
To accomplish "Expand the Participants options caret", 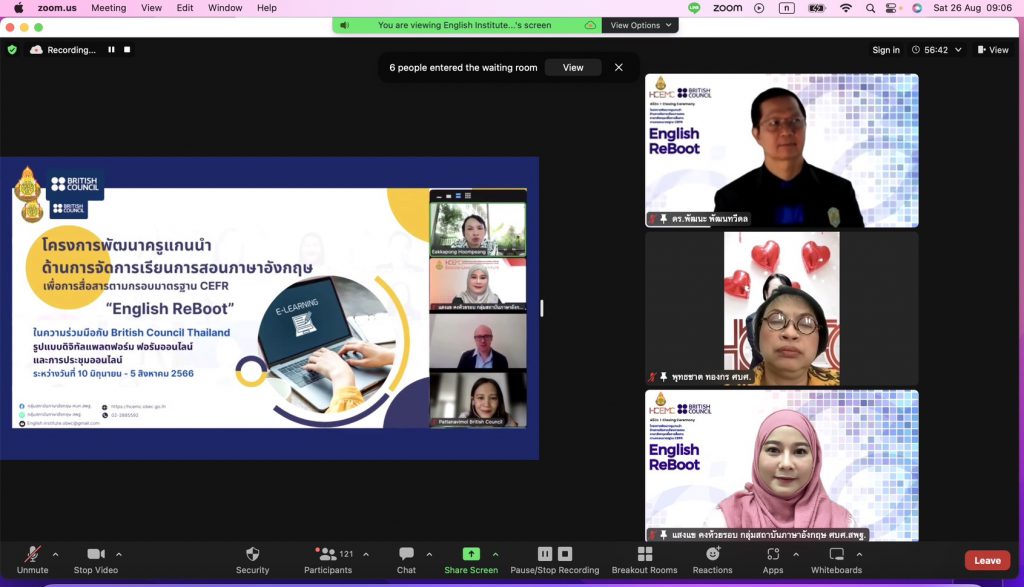I will click(x=366, y=554).
